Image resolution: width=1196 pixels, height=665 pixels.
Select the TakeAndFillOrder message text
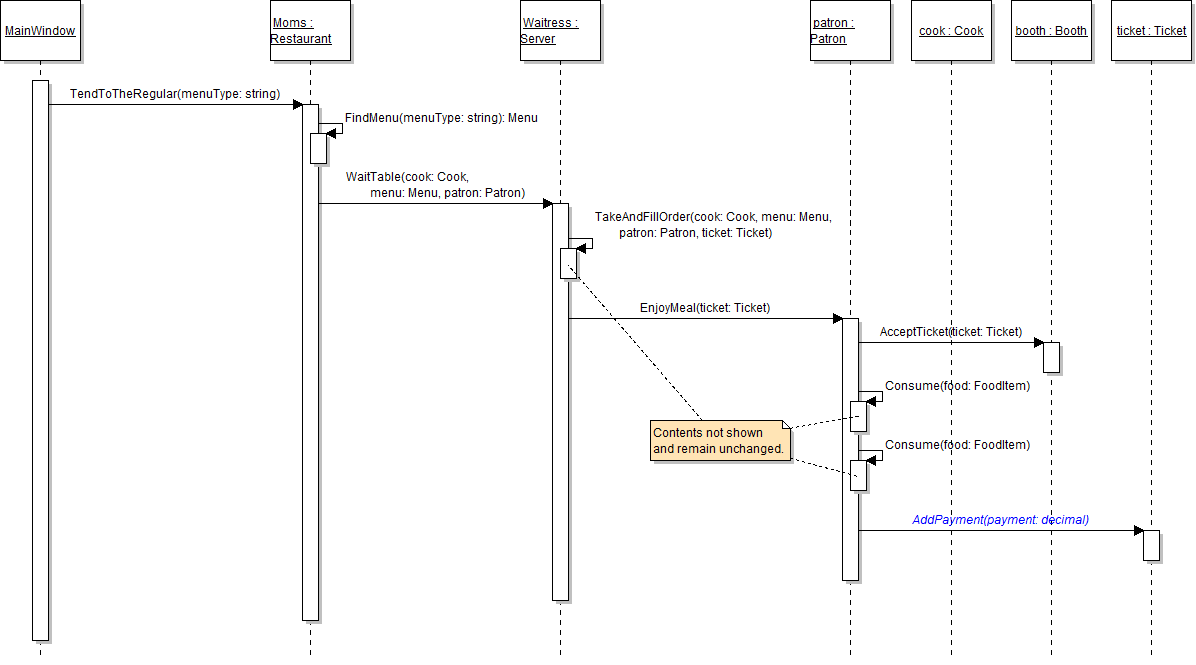[x=712, y=225]
